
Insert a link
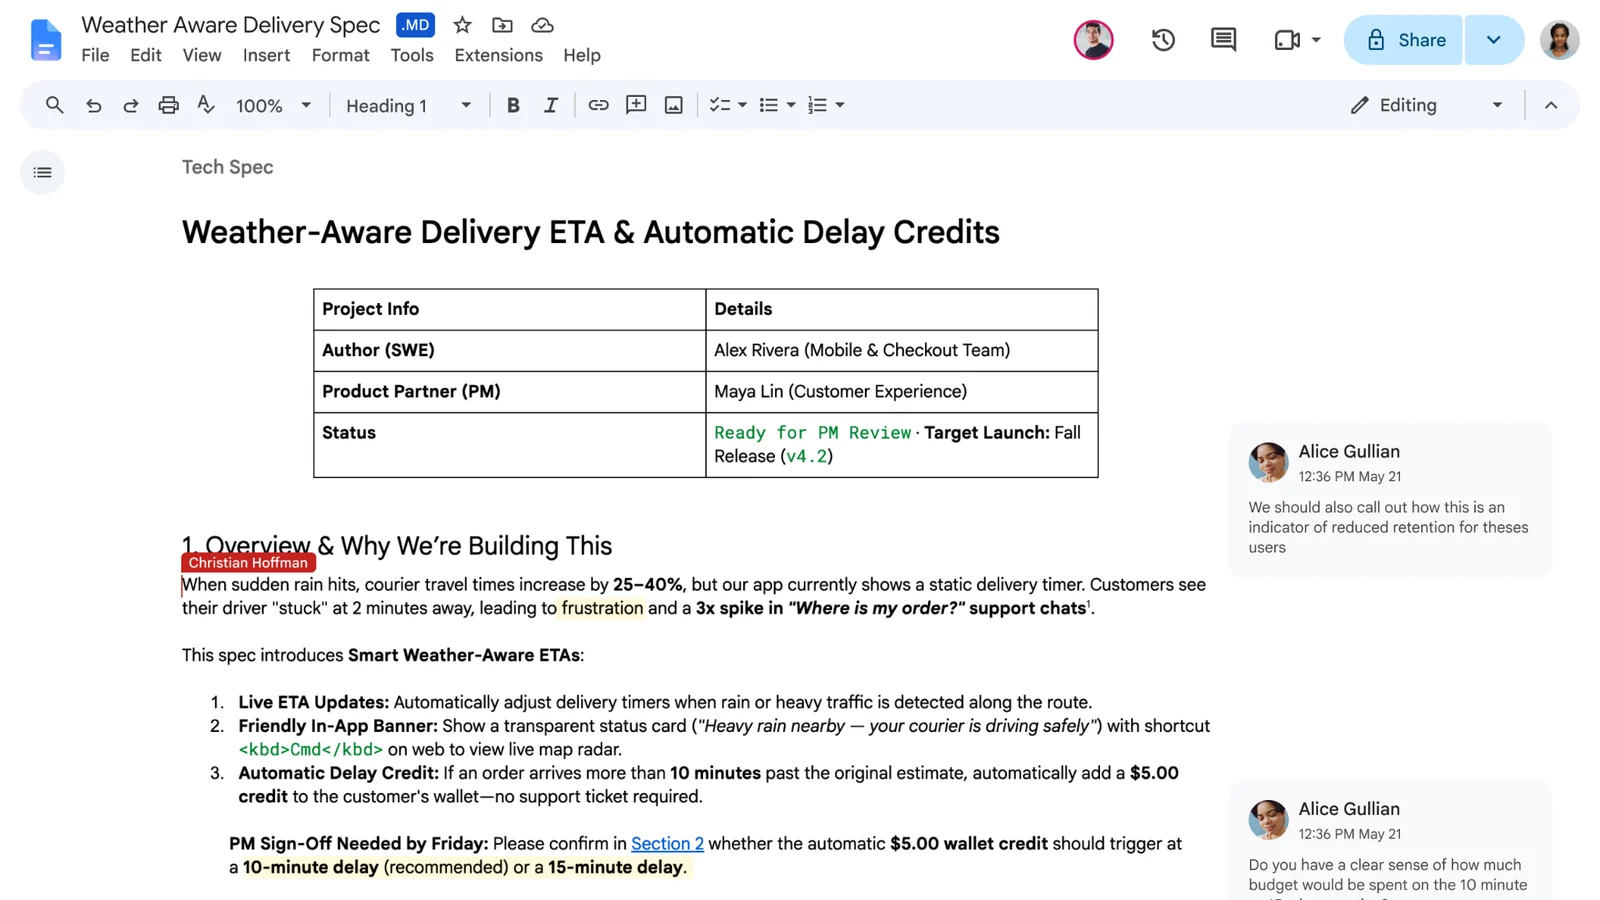point(598,105)
